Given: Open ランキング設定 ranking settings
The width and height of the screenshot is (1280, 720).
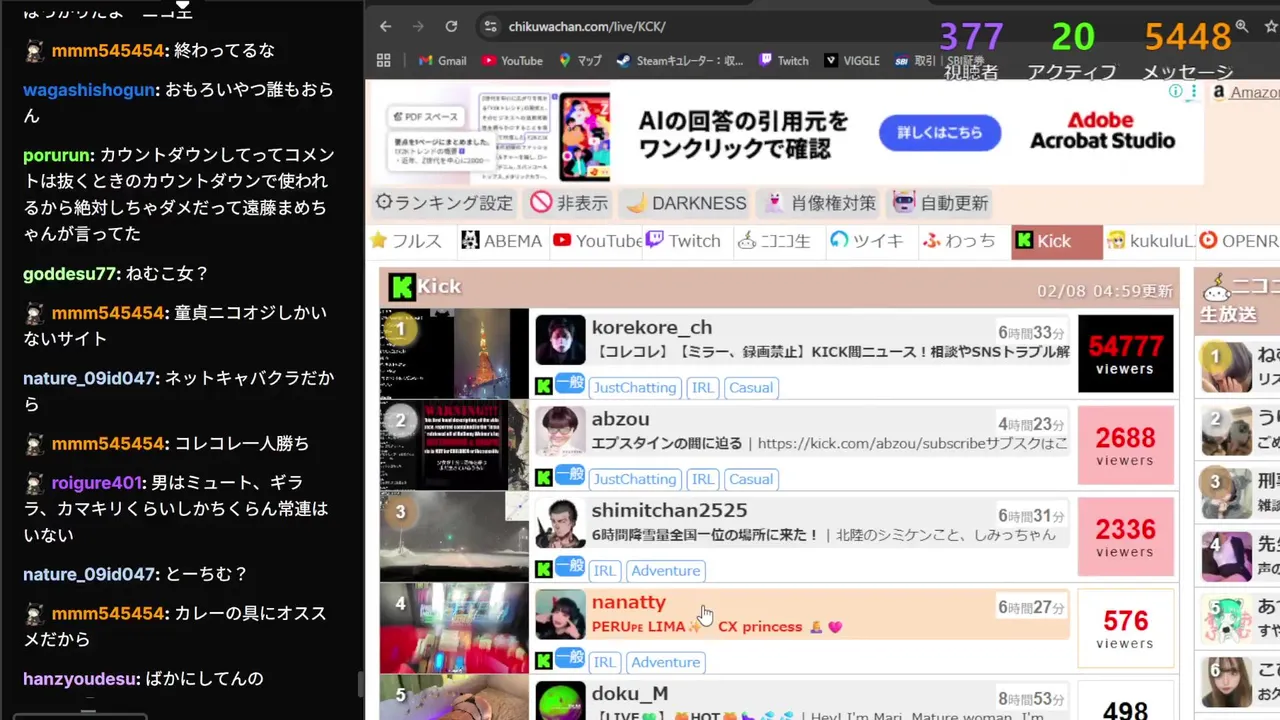Looking at the screenshot, I should tap(443, 203).
